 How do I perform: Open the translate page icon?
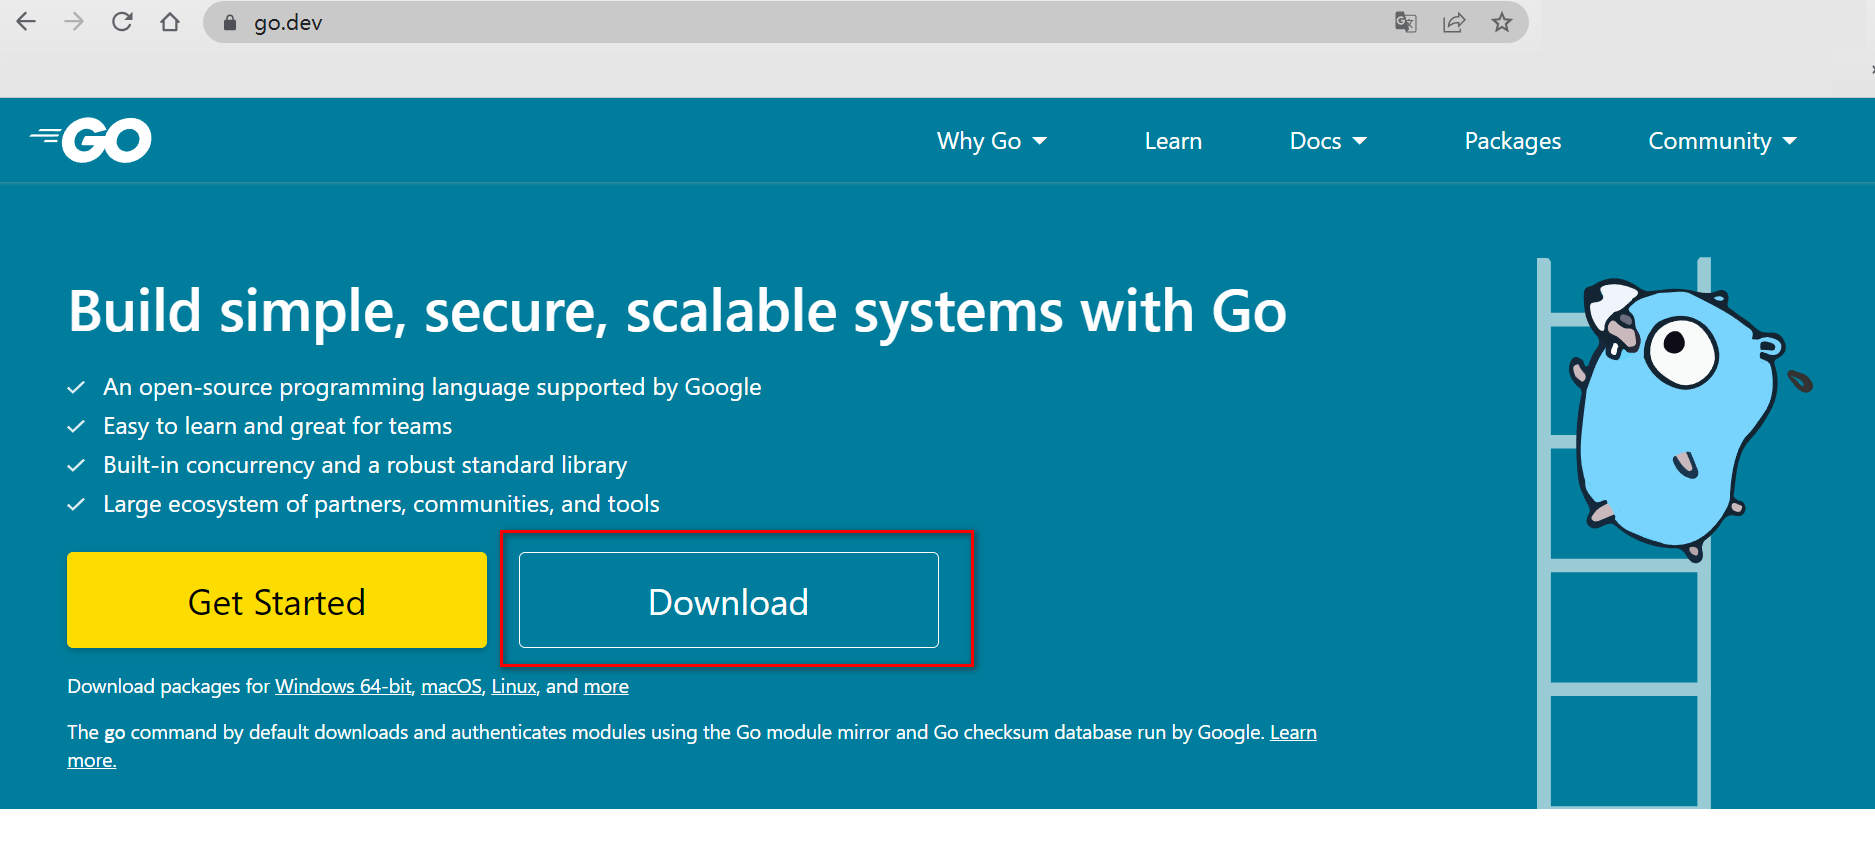[1406, 22]
